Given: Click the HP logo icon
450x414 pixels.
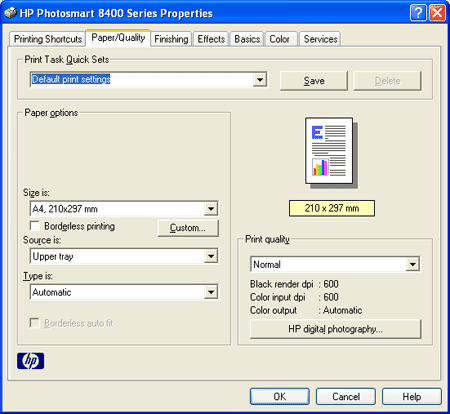Looking at the screenshot, I should pos(30,361).
